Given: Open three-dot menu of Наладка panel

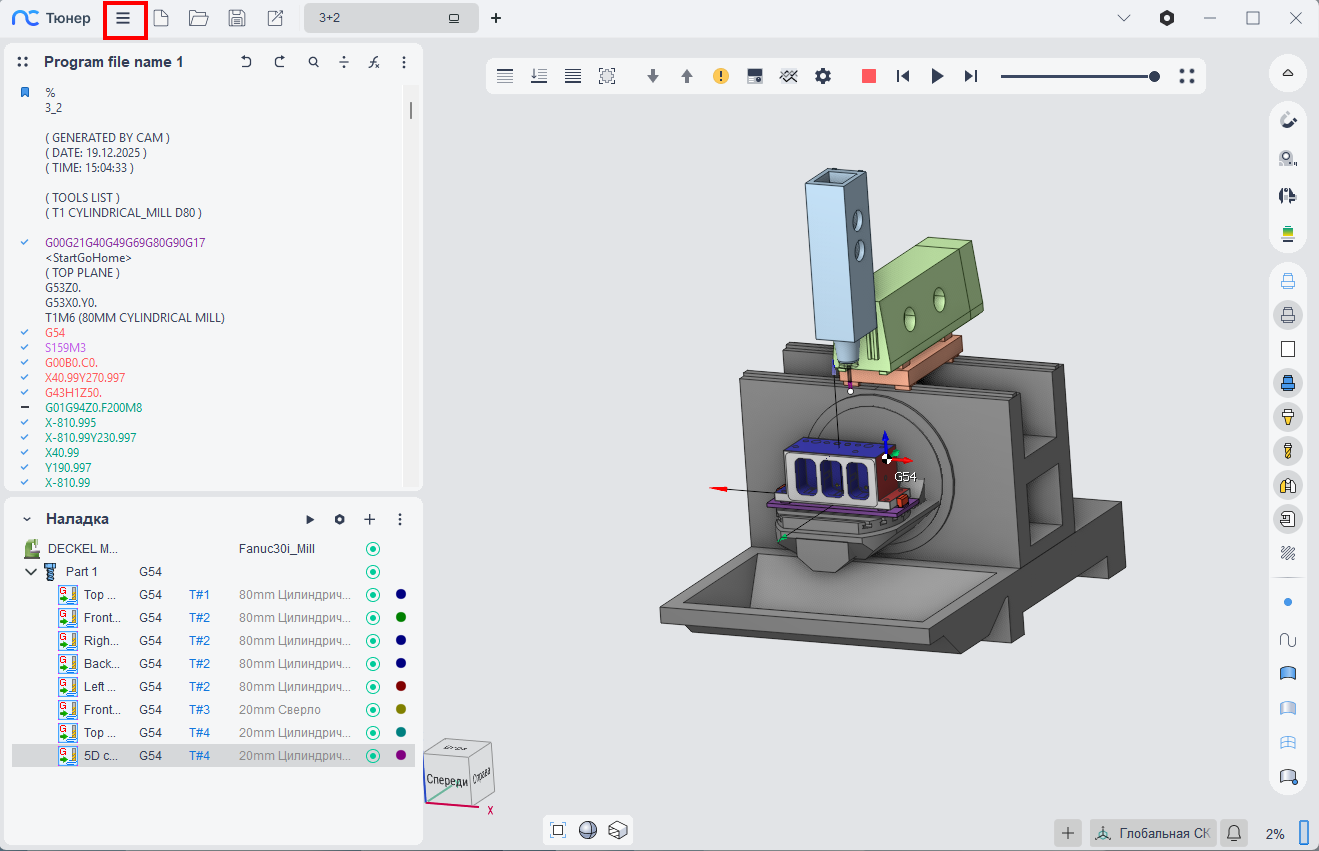Looking at the screenshot, I should click(x=400, y=520).
